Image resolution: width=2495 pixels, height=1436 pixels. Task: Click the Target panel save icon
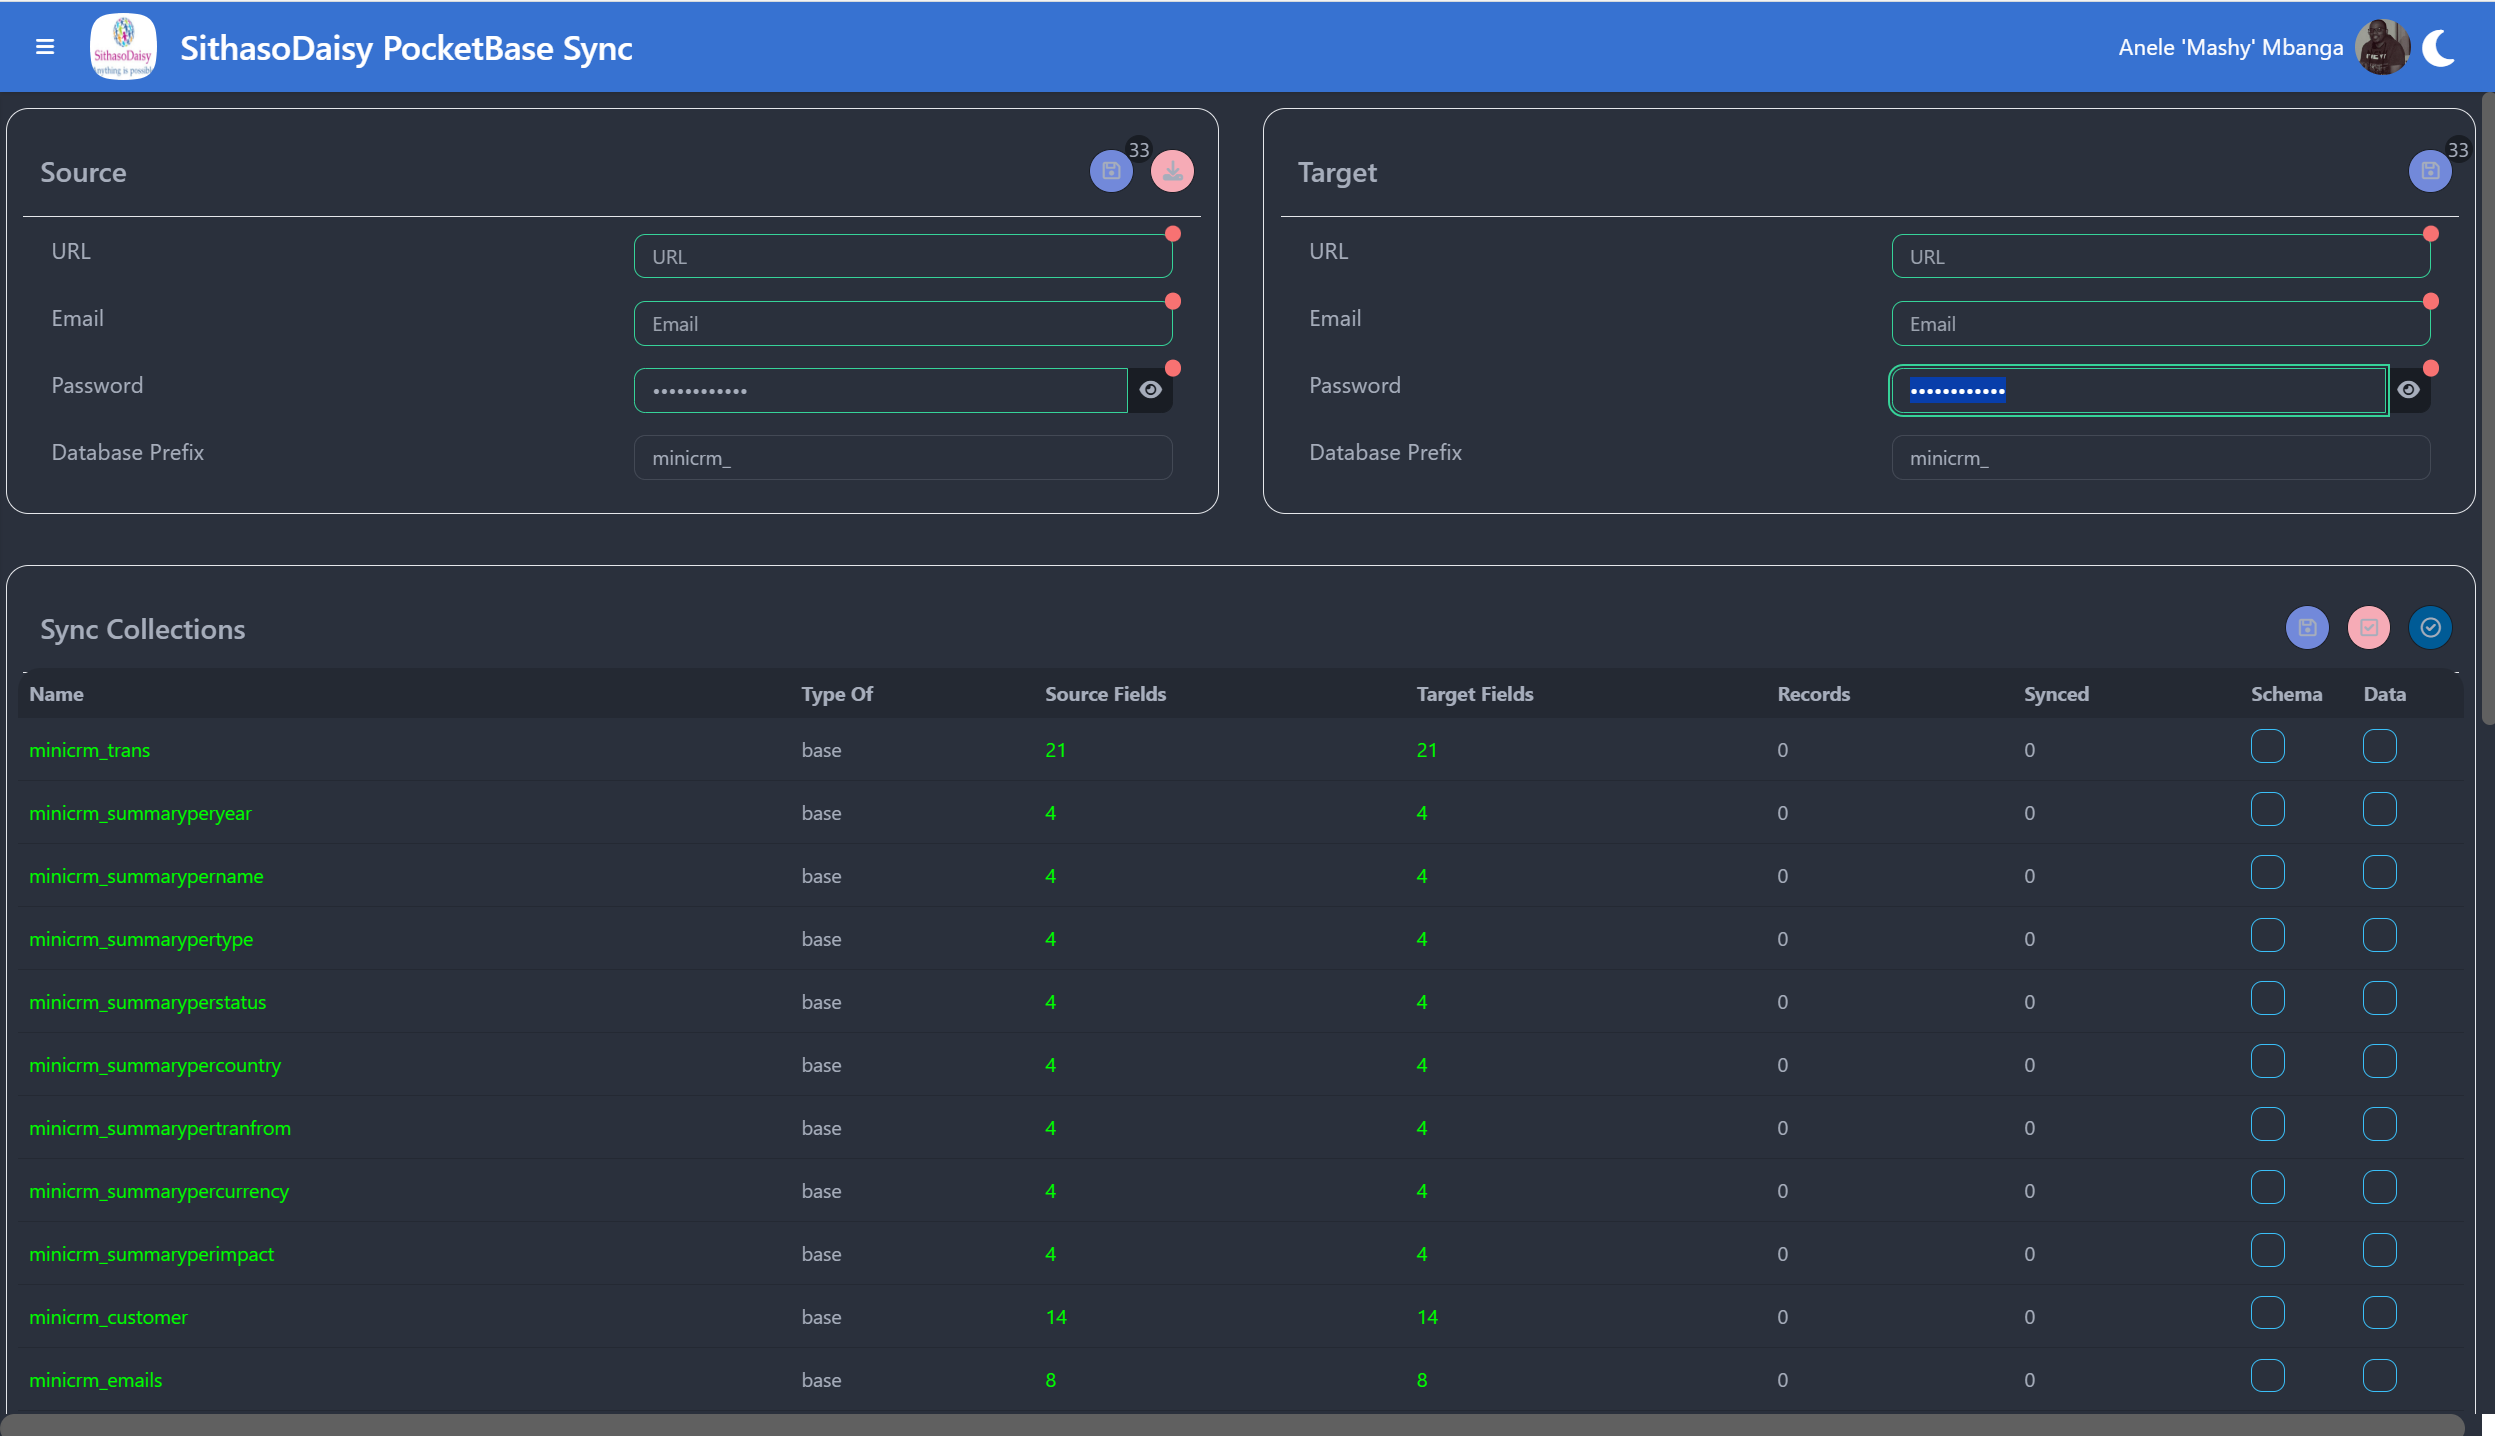pyautogui.click(x=2429, y=171)
